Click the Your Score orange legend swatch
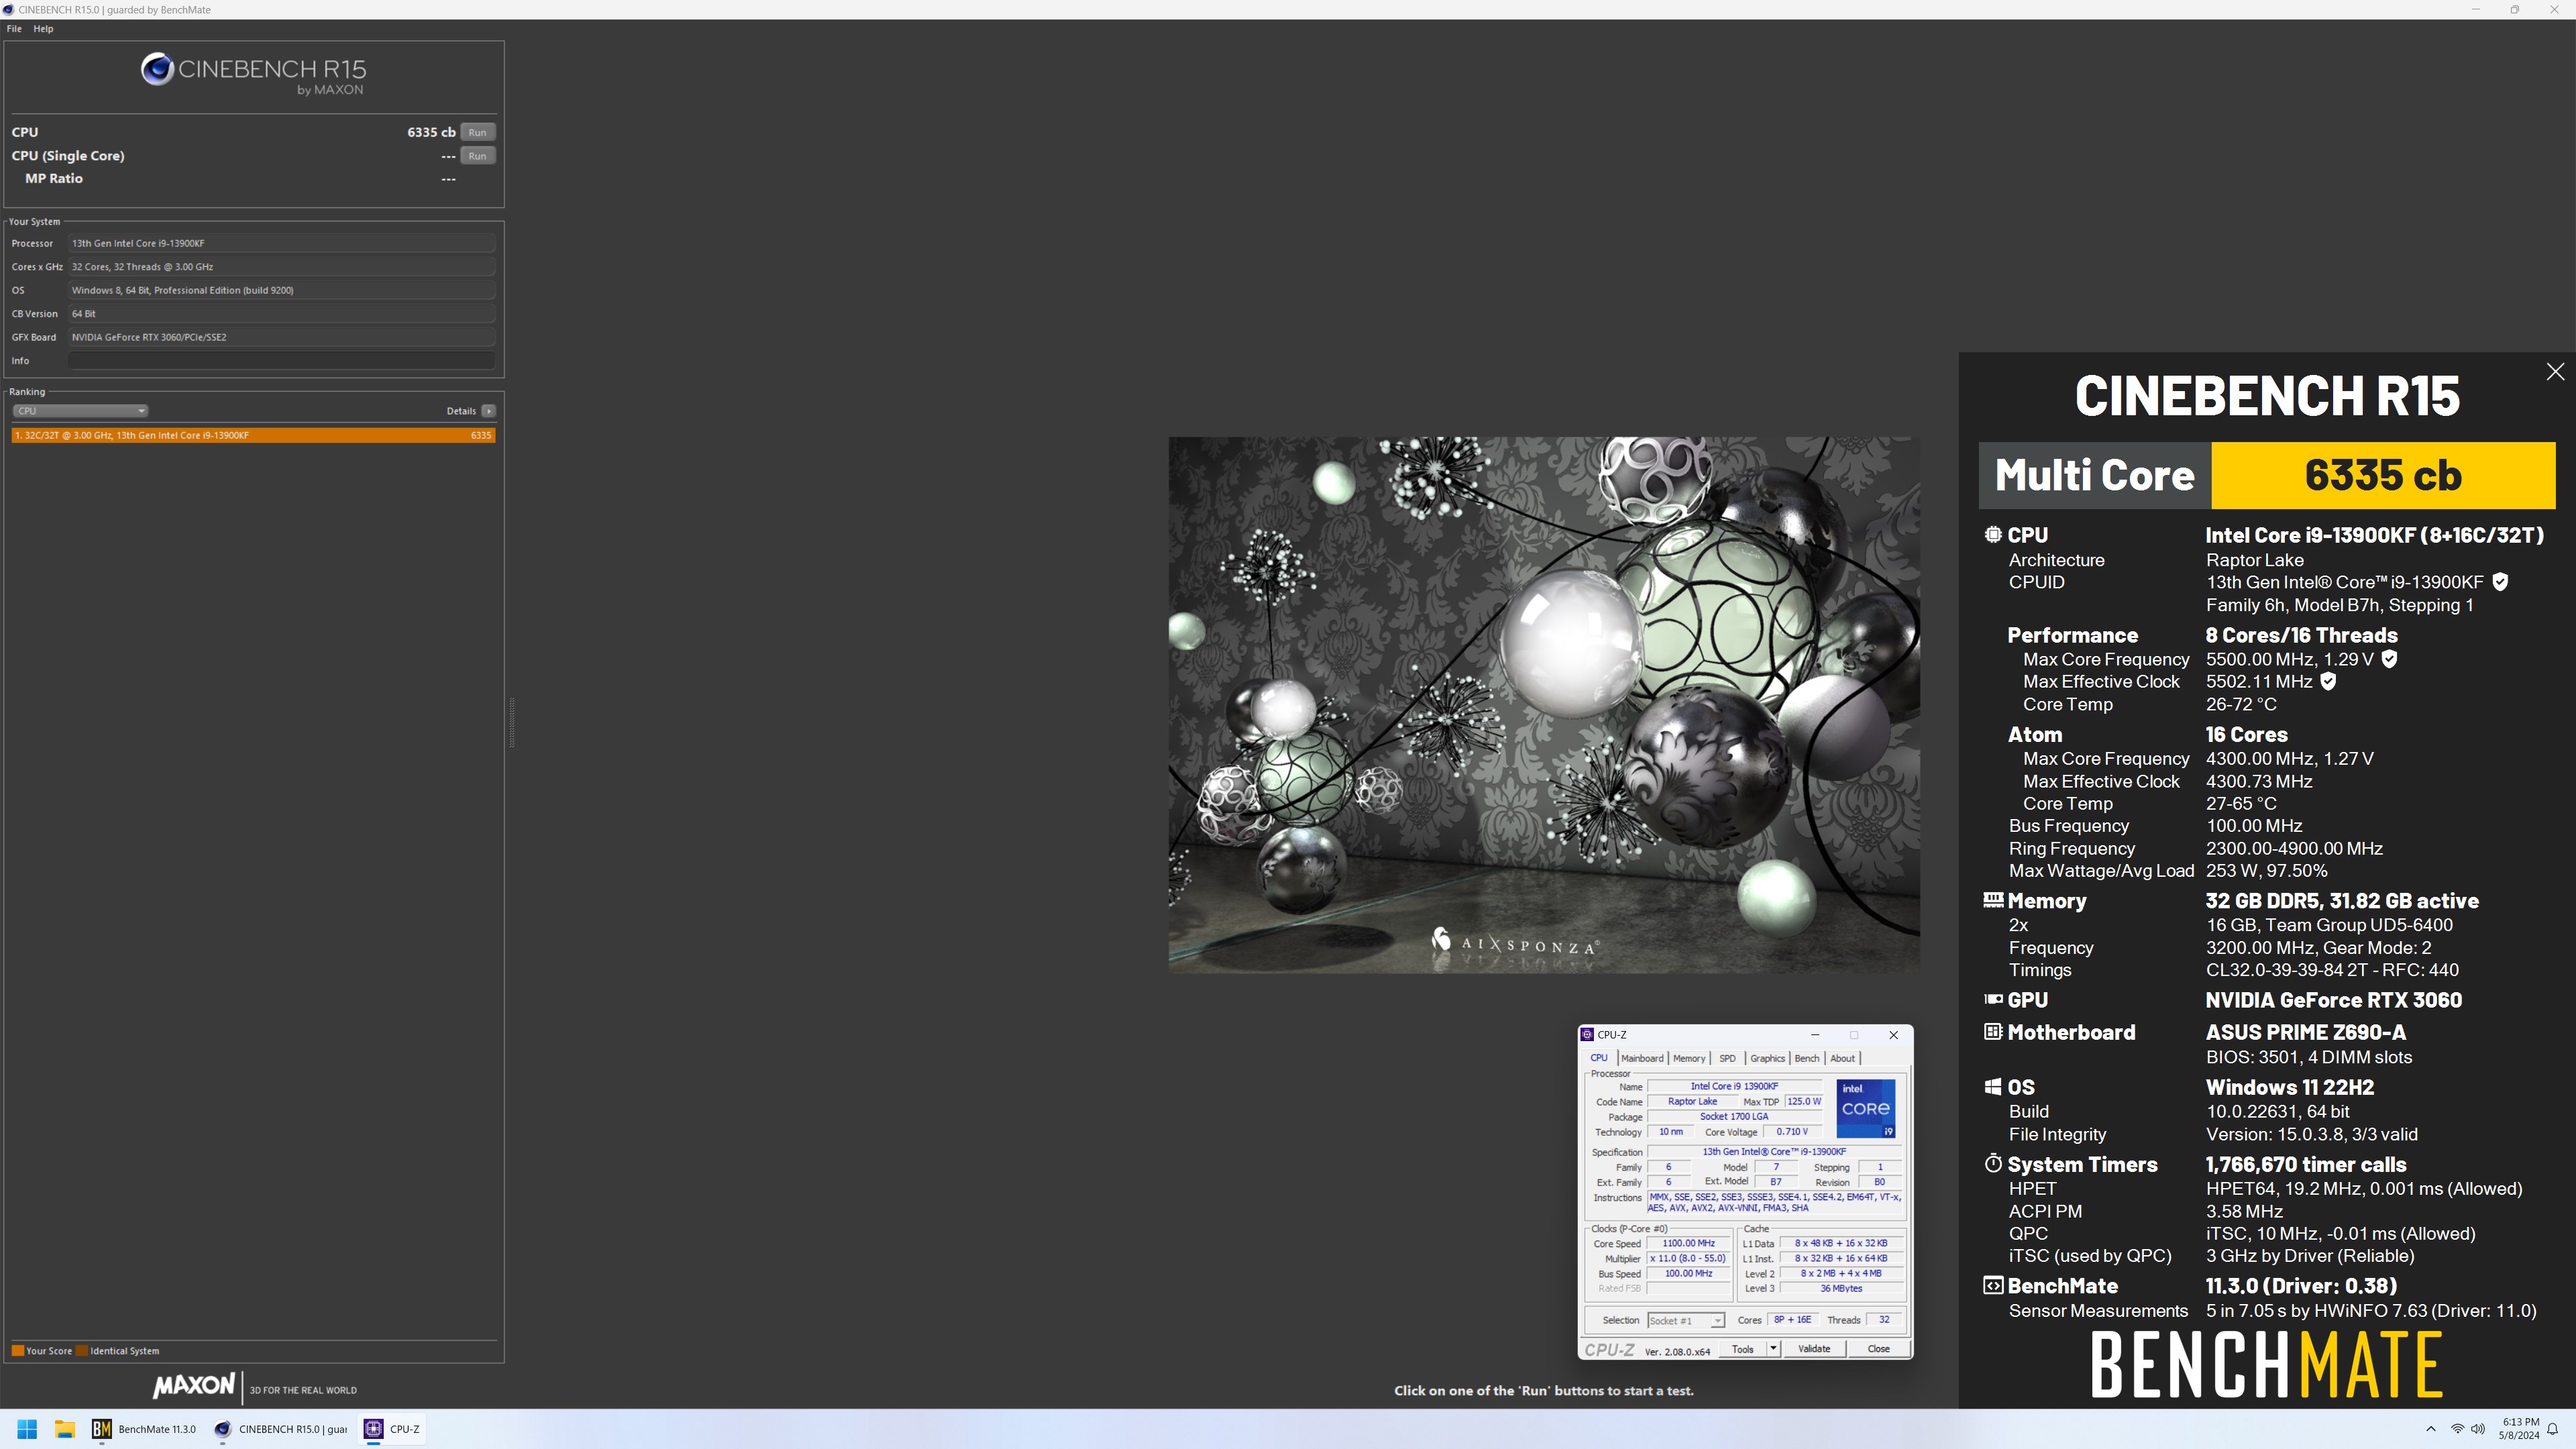 click(x=17, y=1351)
